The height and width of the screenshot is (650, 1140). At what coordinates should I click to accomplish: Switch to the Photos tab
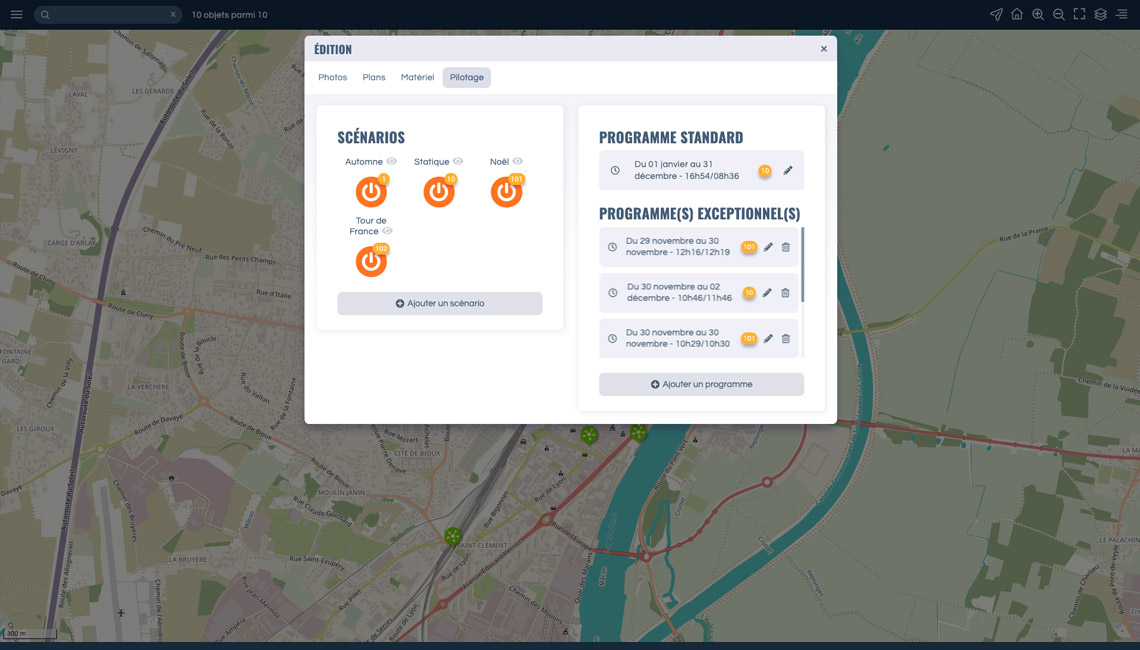(333, 77)
